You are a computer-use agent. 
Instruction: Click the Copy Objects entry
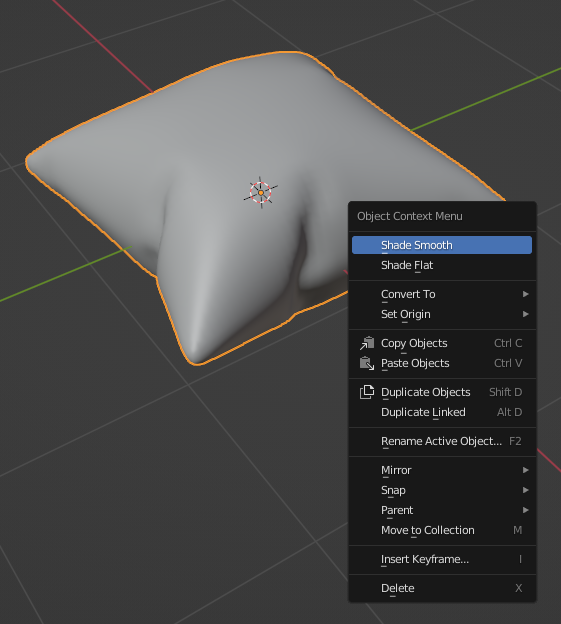pos(442,343)
